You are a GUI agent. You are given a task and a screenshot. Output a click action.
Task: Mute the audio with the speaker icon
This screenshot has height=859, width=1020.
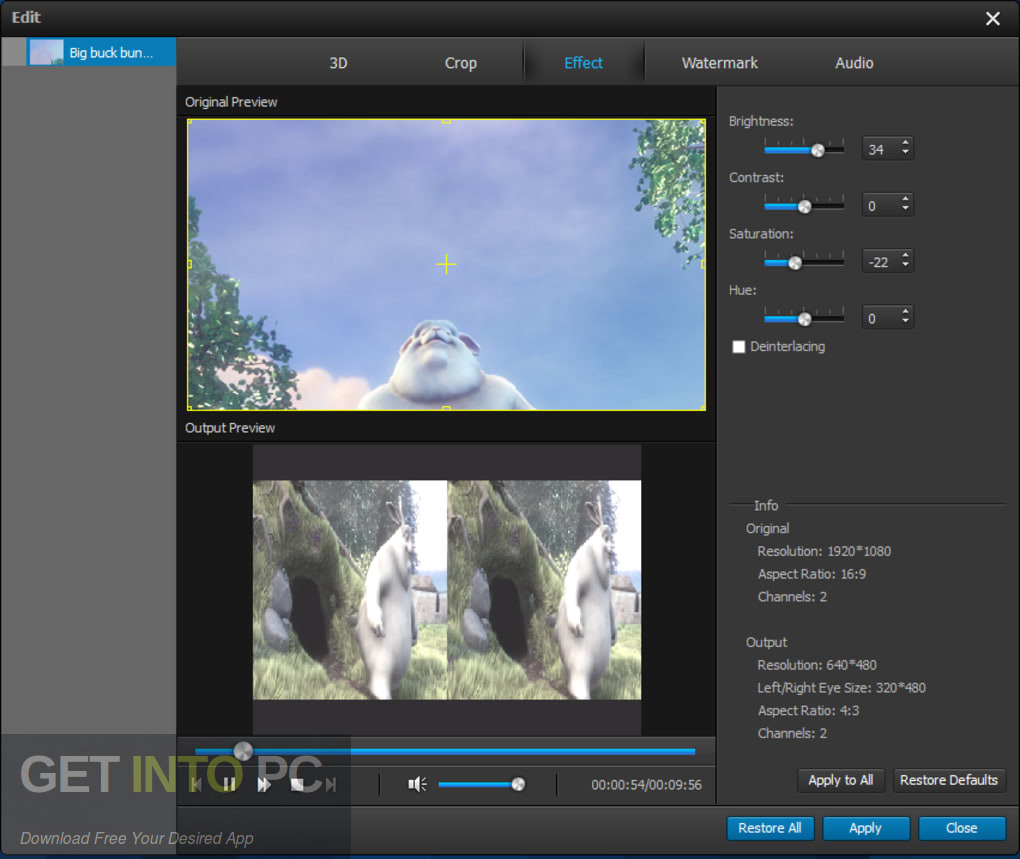point(417,784)
